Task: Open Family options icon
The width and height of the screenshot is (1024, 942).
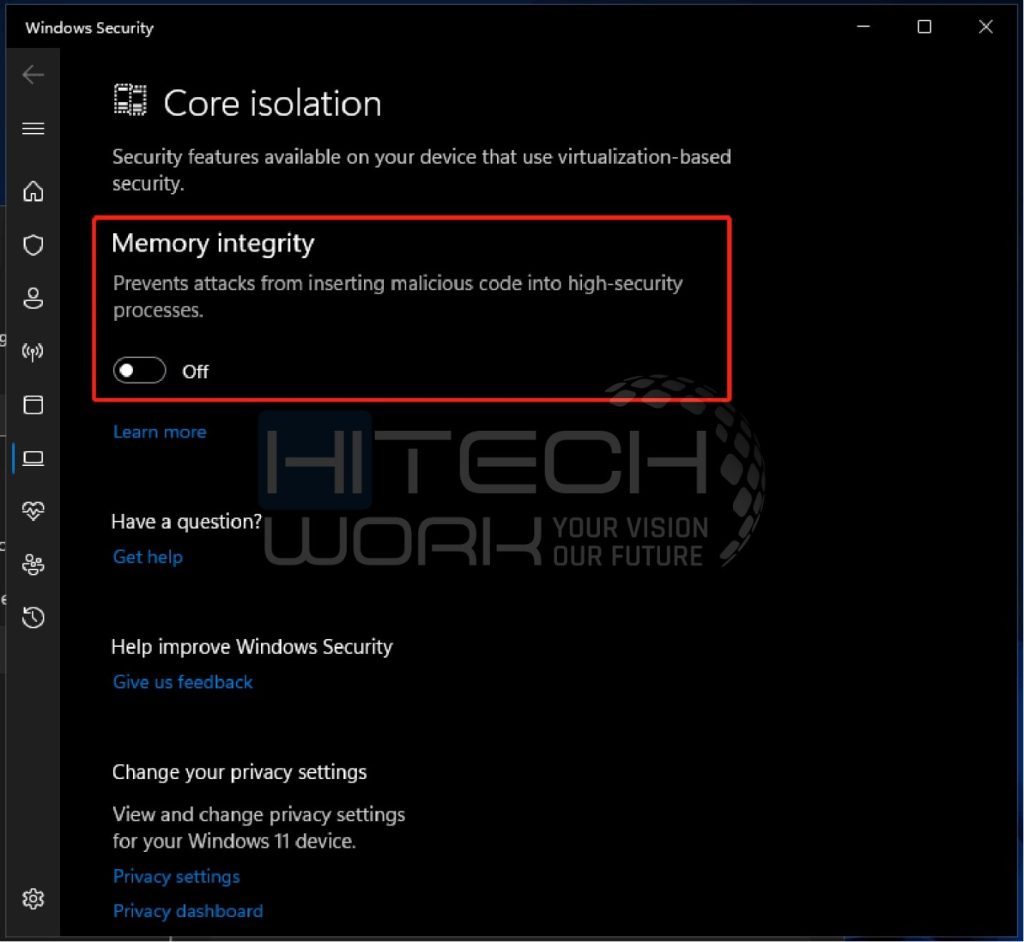Action: 33,564
